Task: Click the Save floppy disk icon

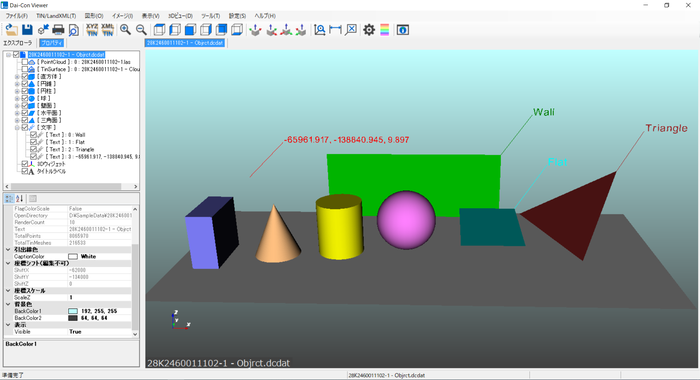Action: pos(27,30)
